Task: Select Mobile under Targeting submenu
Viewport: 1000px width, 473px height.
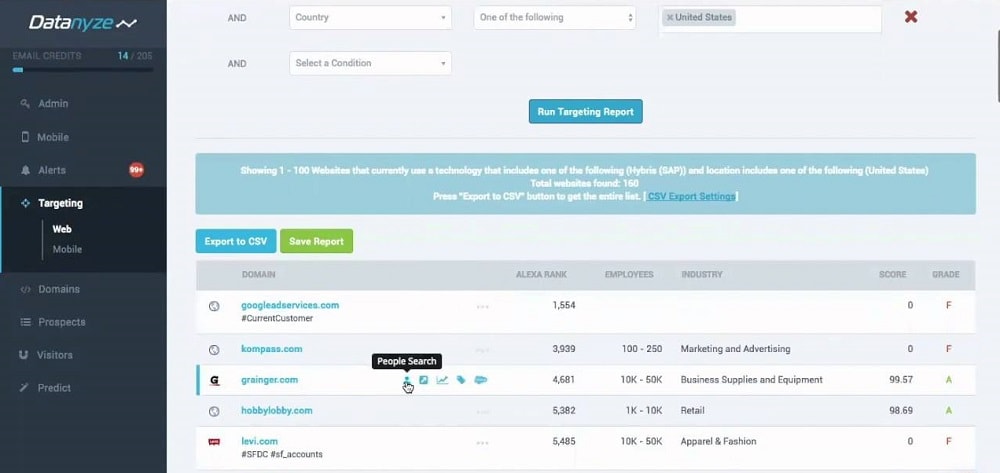Action: [x=67, y=249]
